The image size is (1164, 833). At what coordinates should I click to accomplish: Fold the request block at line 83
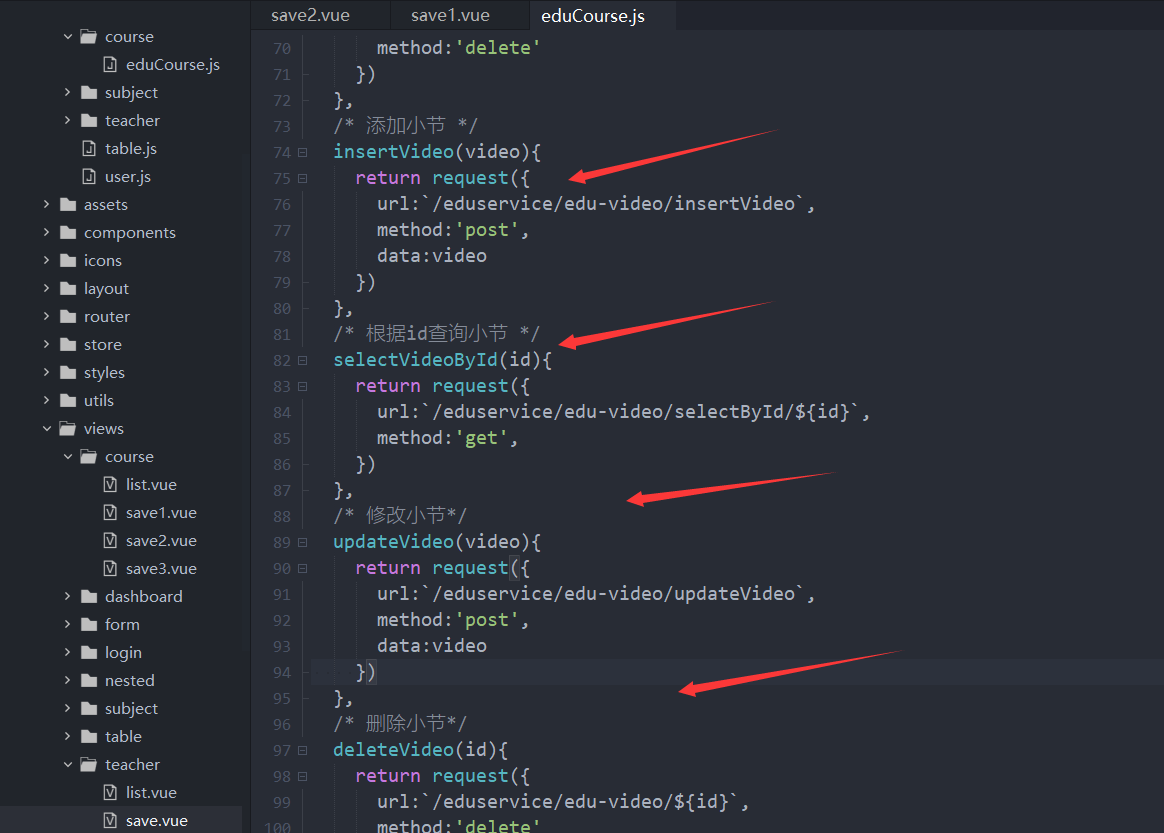[303, 386]
